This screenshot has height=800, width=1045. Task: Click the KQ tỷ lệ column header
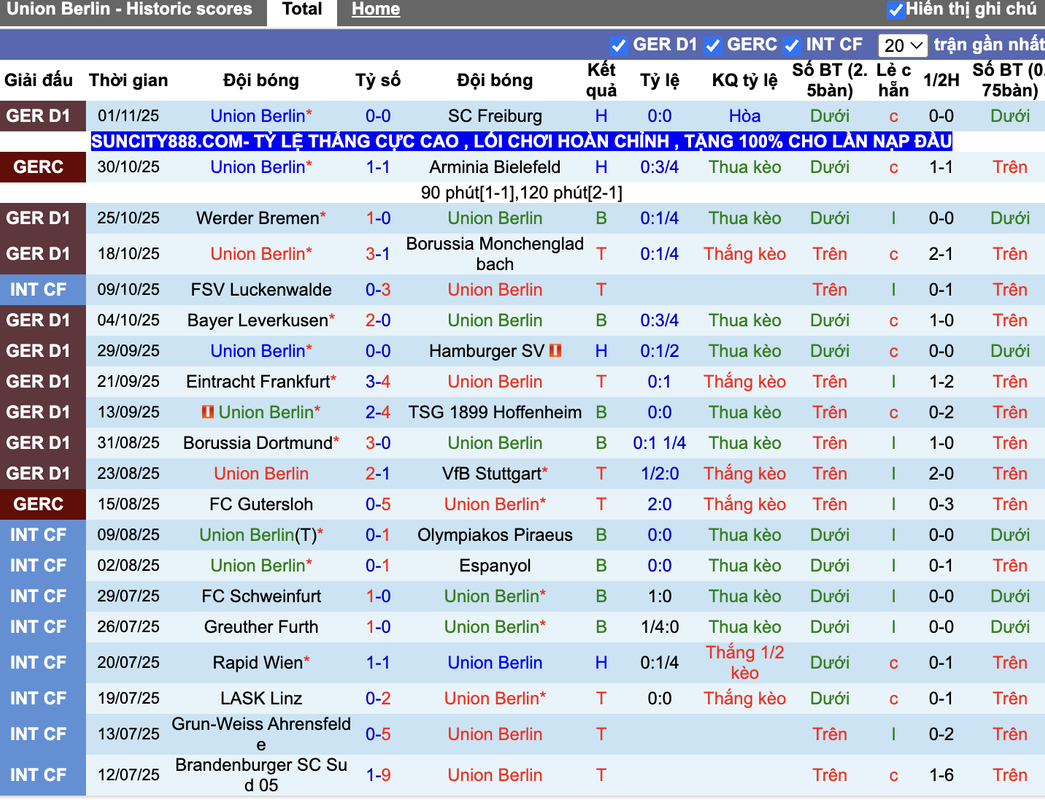(x=744, y=81)
